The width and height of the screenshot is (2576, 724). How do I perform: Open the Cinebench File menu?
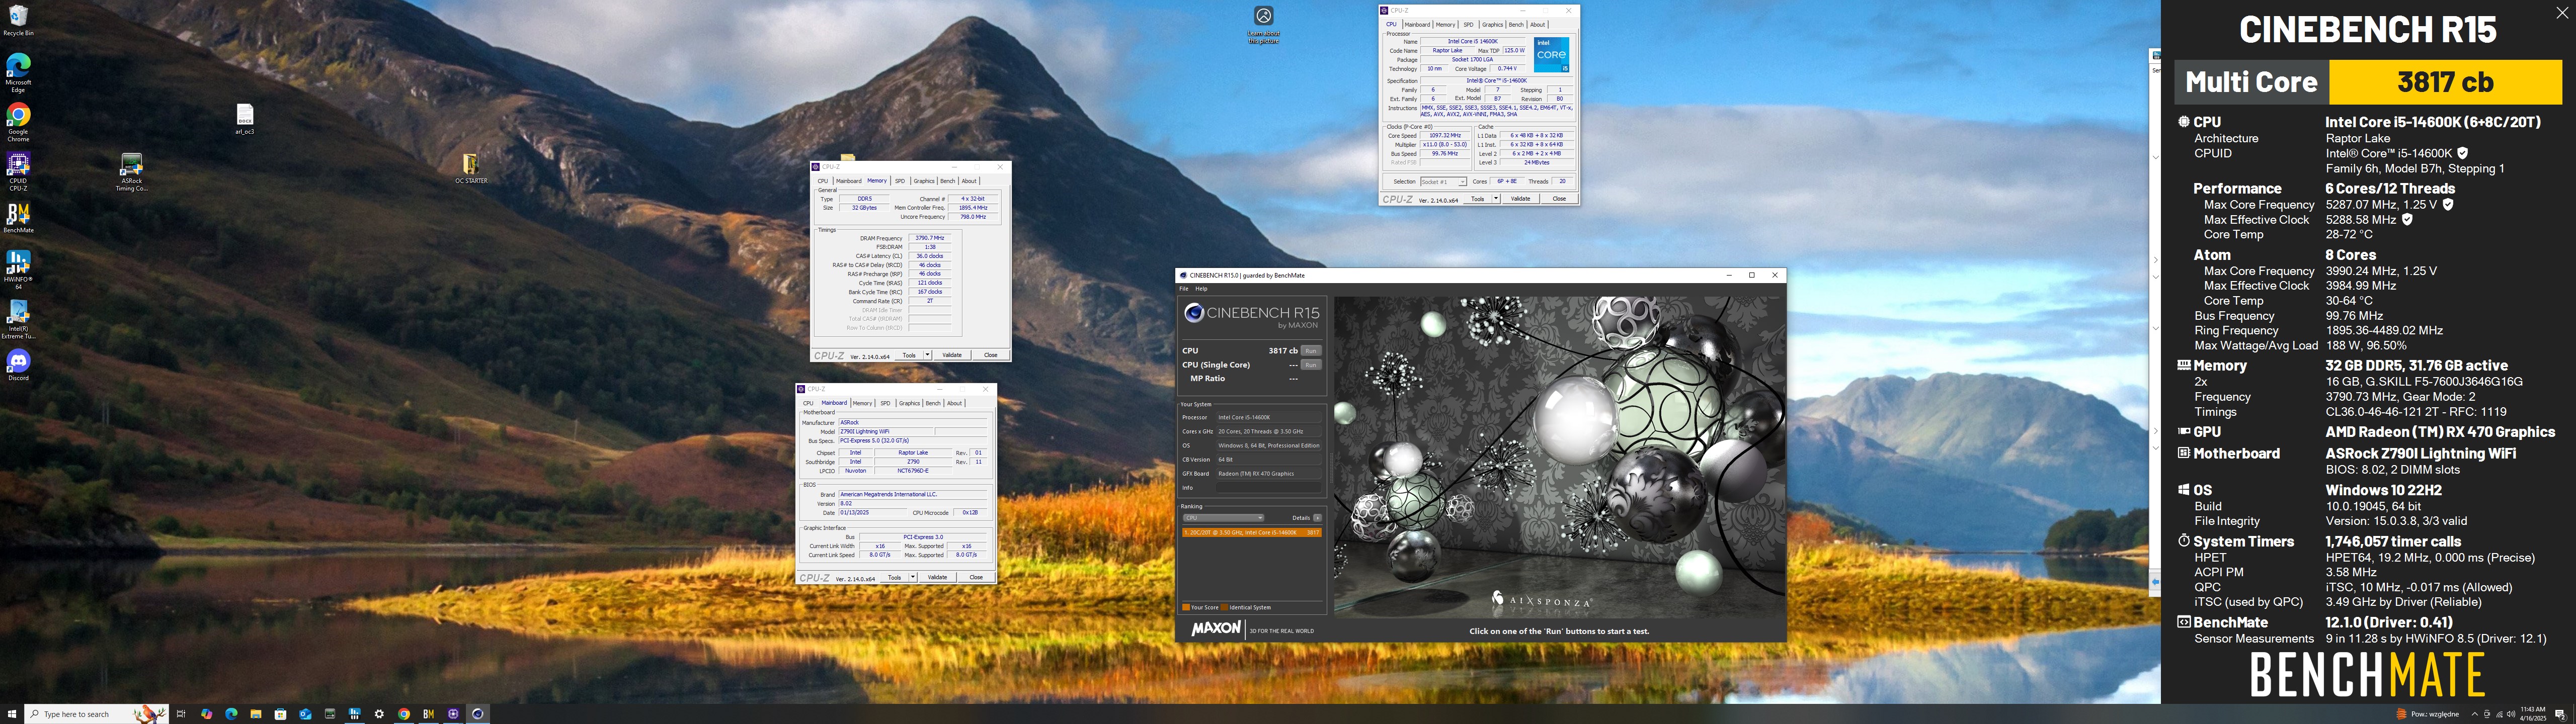coord(1183,288)
